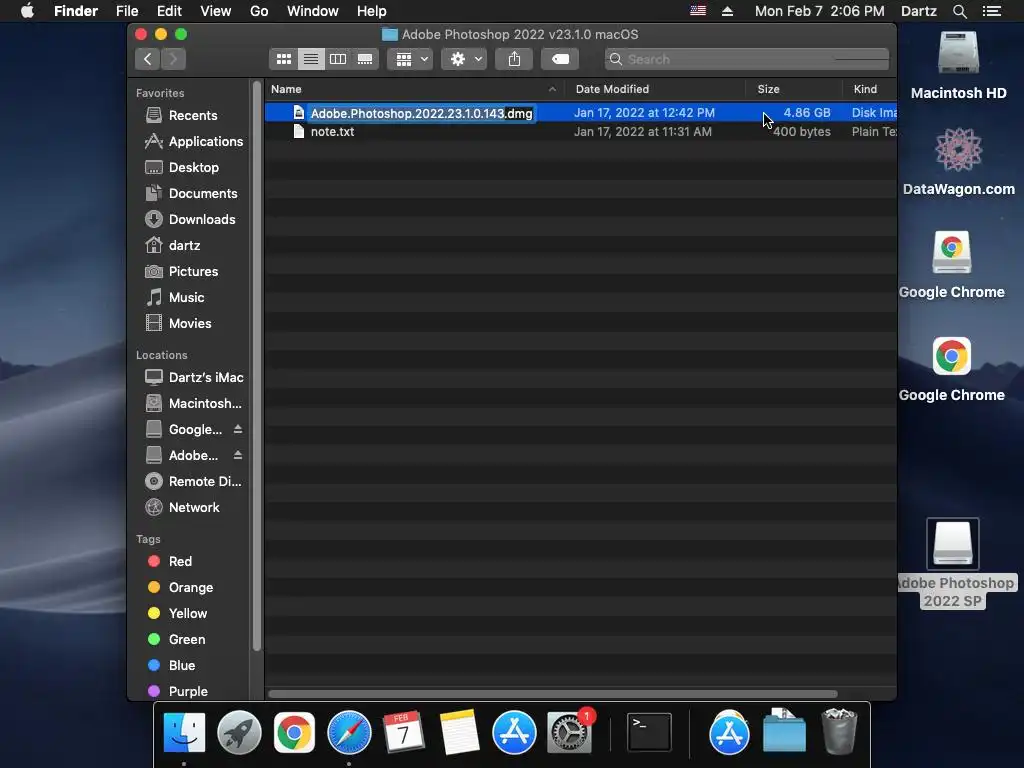The width and height of the screenshot is (1024, 768).
Task: Select Remote Di... in the sidebar
Action: [x=193, y=481]
